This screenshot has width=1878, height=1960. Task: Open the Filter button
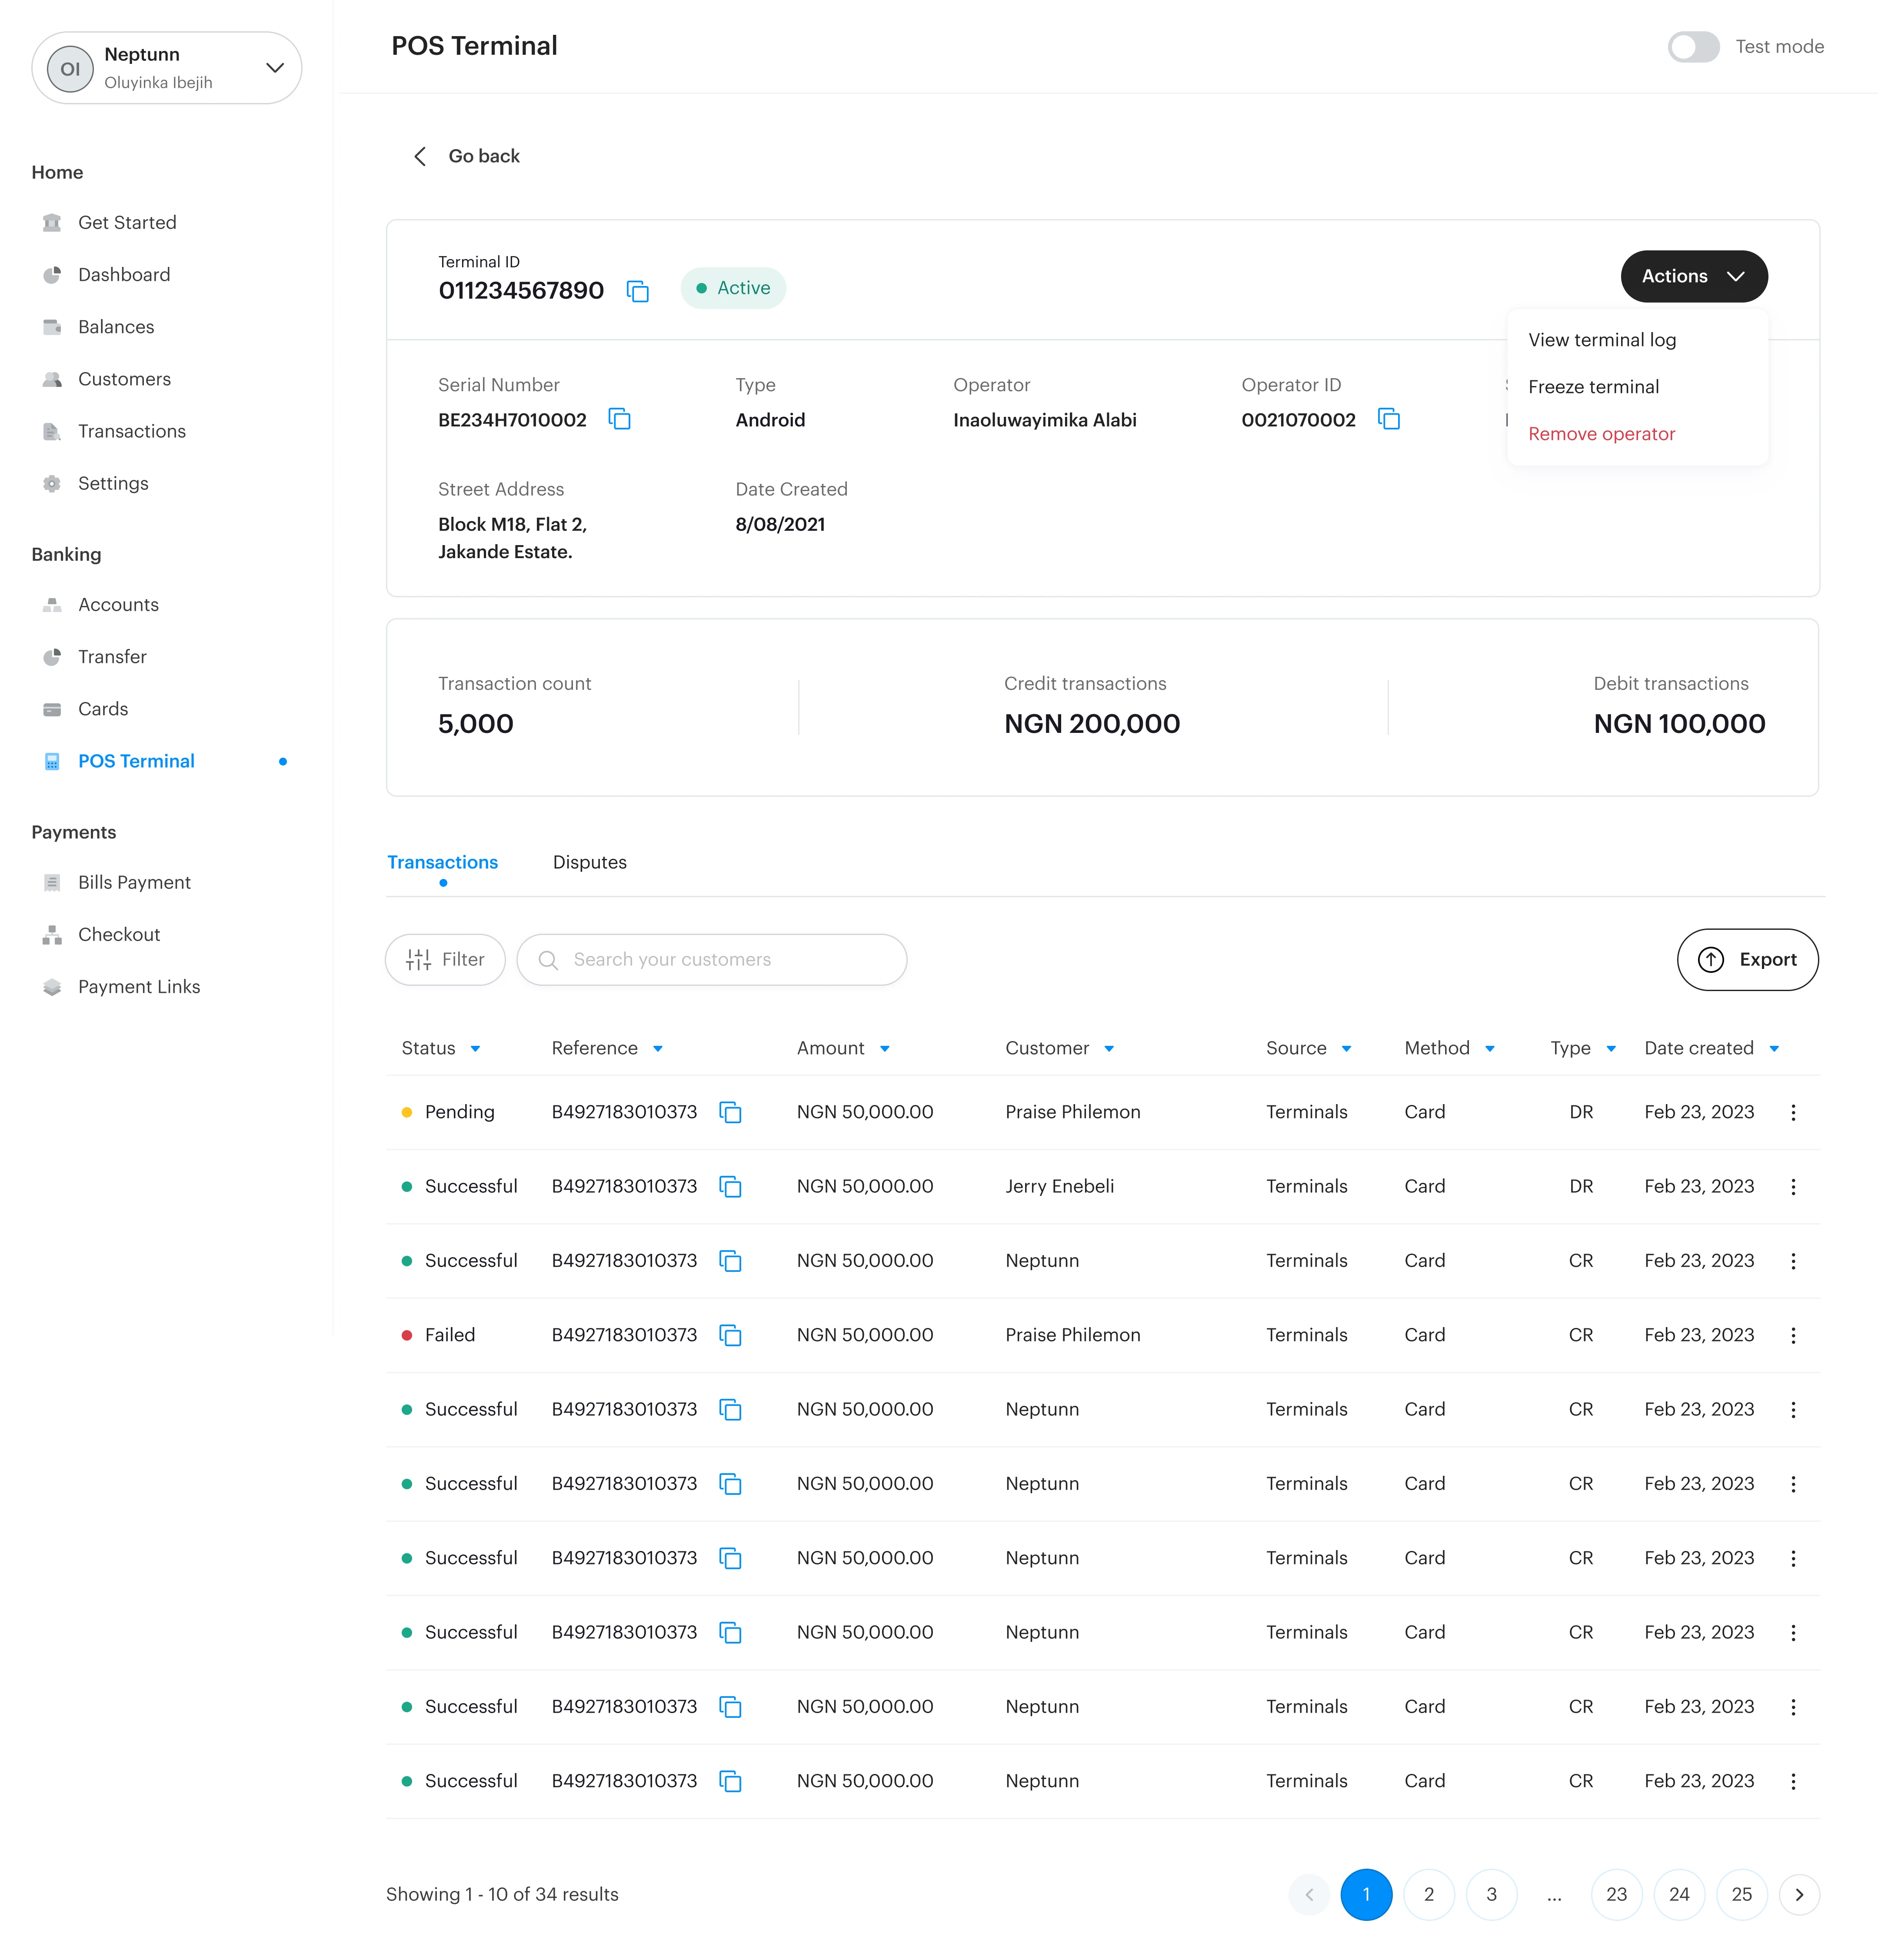coord(445,960)
